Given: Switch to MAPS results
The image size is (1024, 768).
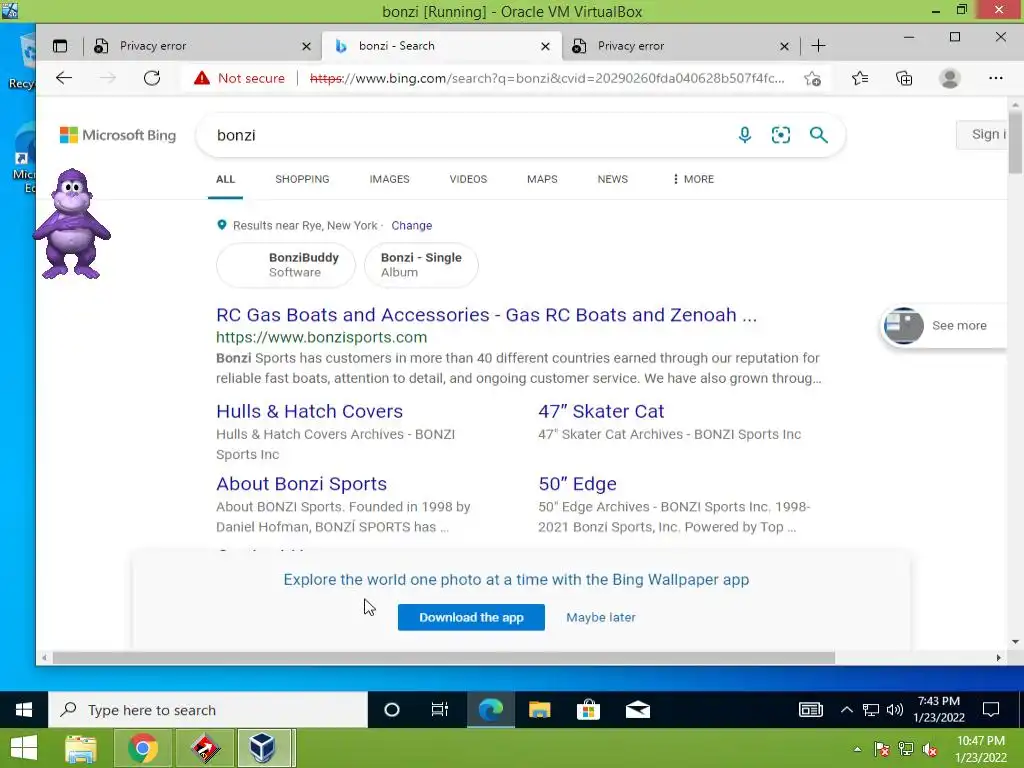Looking at the screenshot, I should click(542, 179).
